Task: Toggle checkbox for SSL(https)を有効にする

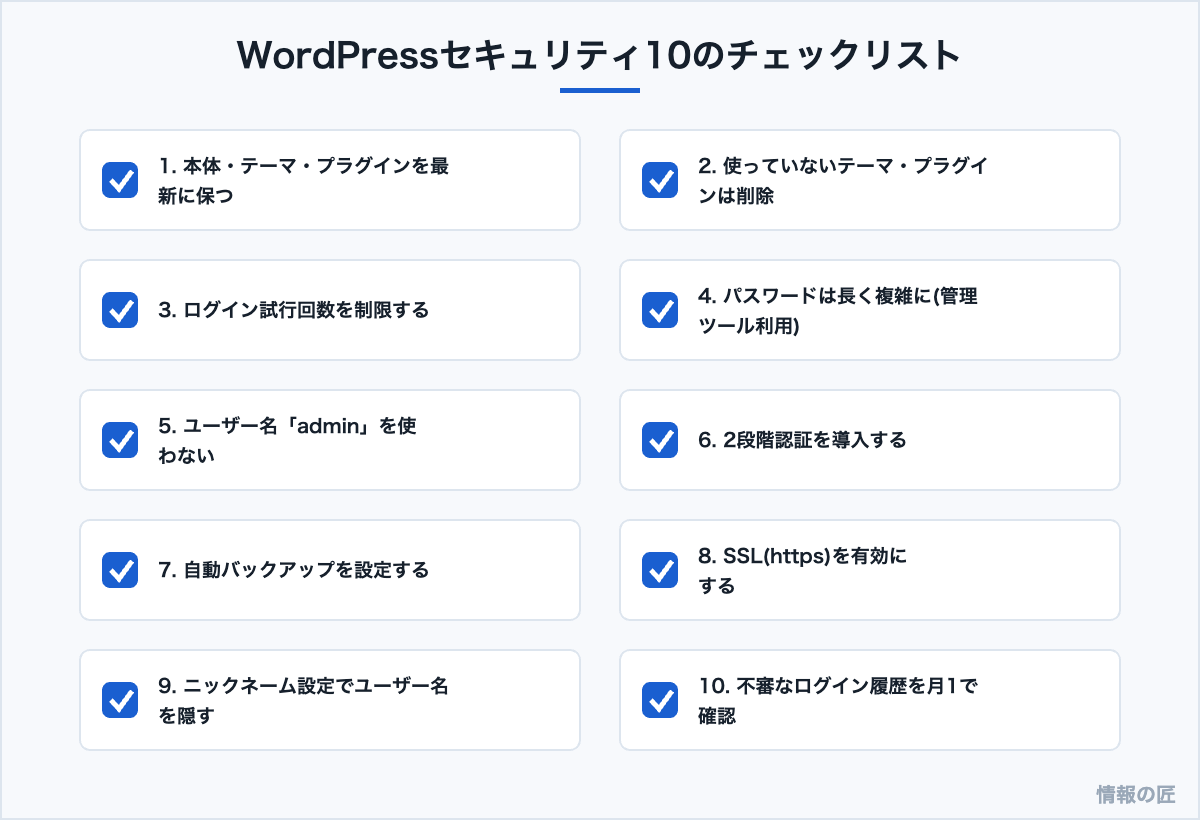Action: 660,570
